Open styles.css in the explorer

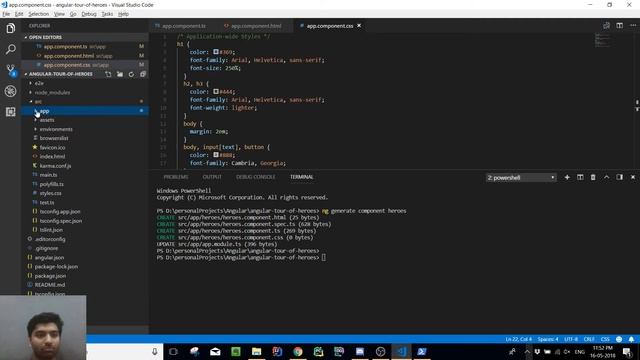[51, 193]
